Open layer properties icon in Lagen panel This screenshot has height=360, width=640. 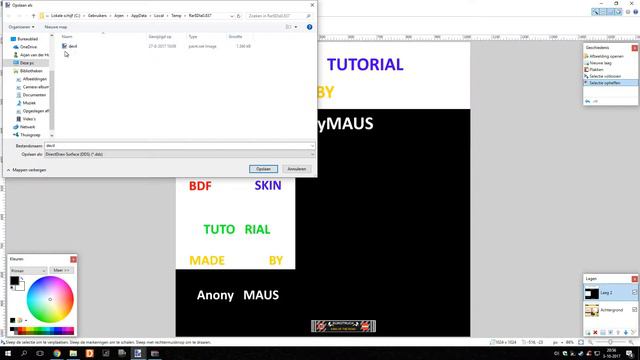point(633,332)
